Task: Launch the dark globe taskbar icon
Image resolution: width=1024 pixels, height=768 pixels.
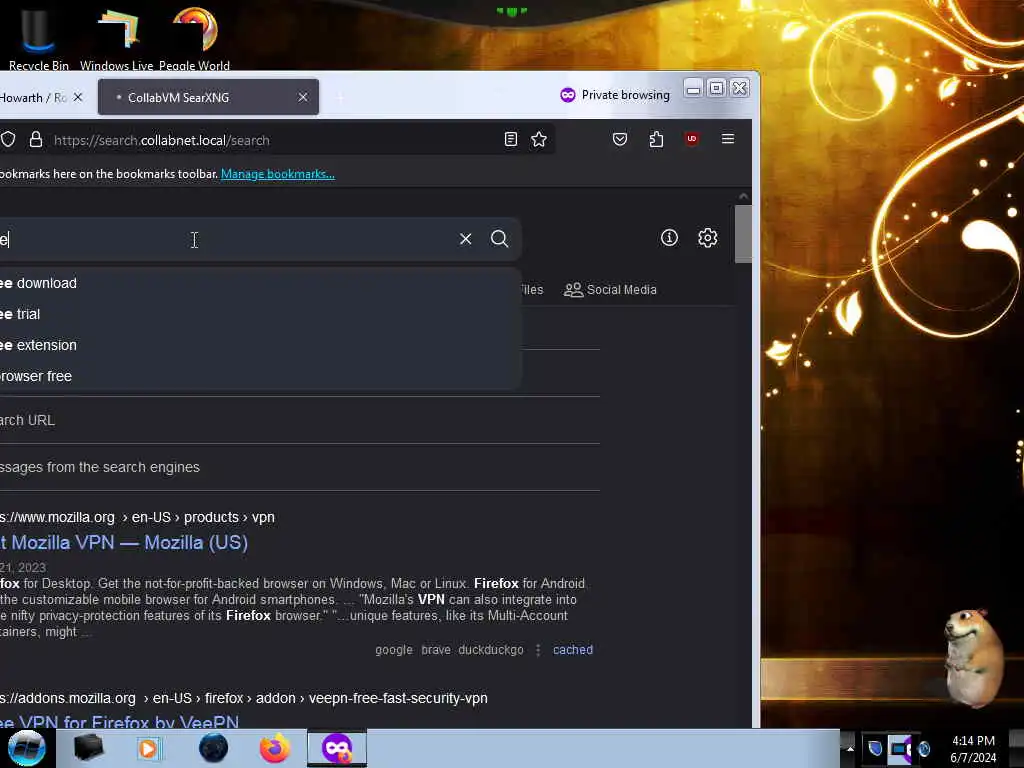Action: click(213, 748)
